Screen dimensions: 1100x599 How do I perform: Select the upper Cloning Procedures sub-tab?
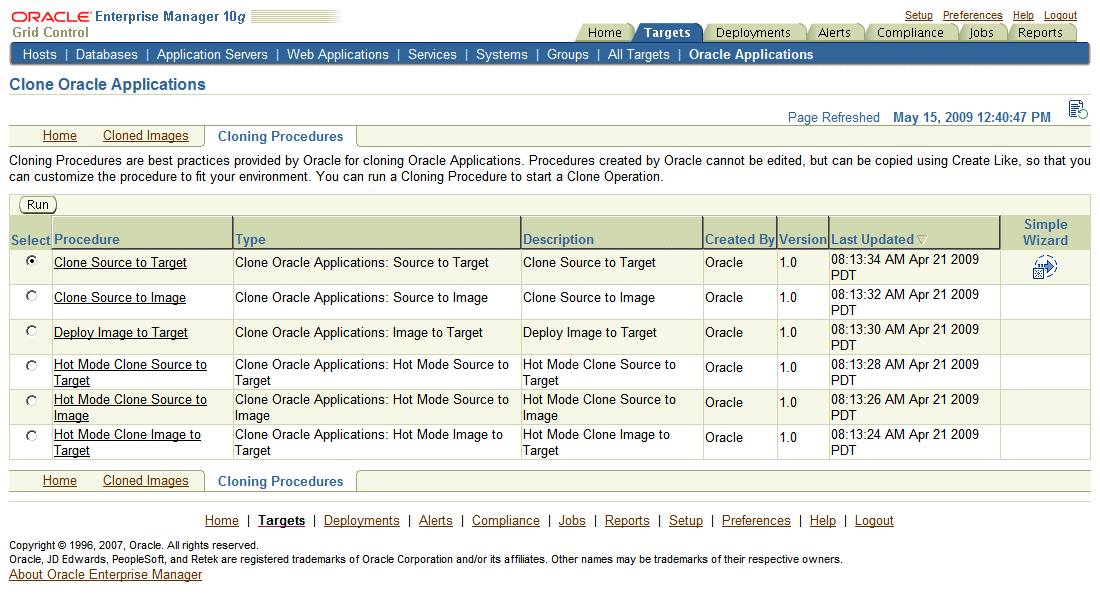tap(281, 136)
